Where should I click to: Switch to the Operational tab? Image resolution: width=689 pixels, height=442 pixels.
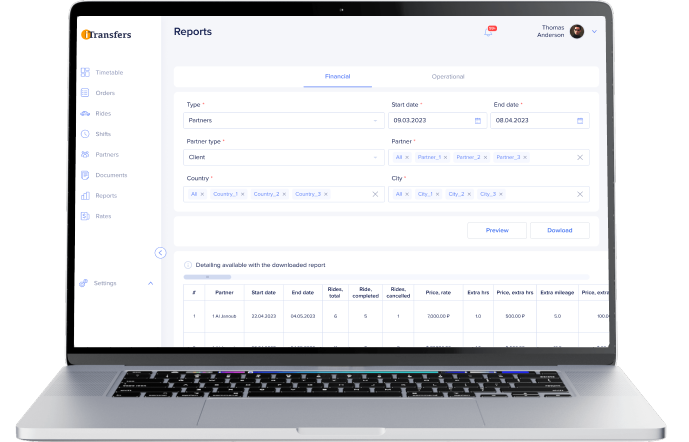(x=448, y=76)
